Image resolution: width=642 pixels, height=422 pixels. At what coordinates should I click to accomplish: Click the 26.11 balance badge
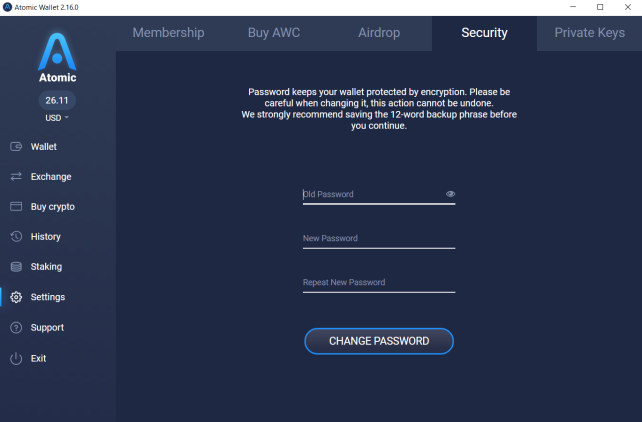point(57,100)
